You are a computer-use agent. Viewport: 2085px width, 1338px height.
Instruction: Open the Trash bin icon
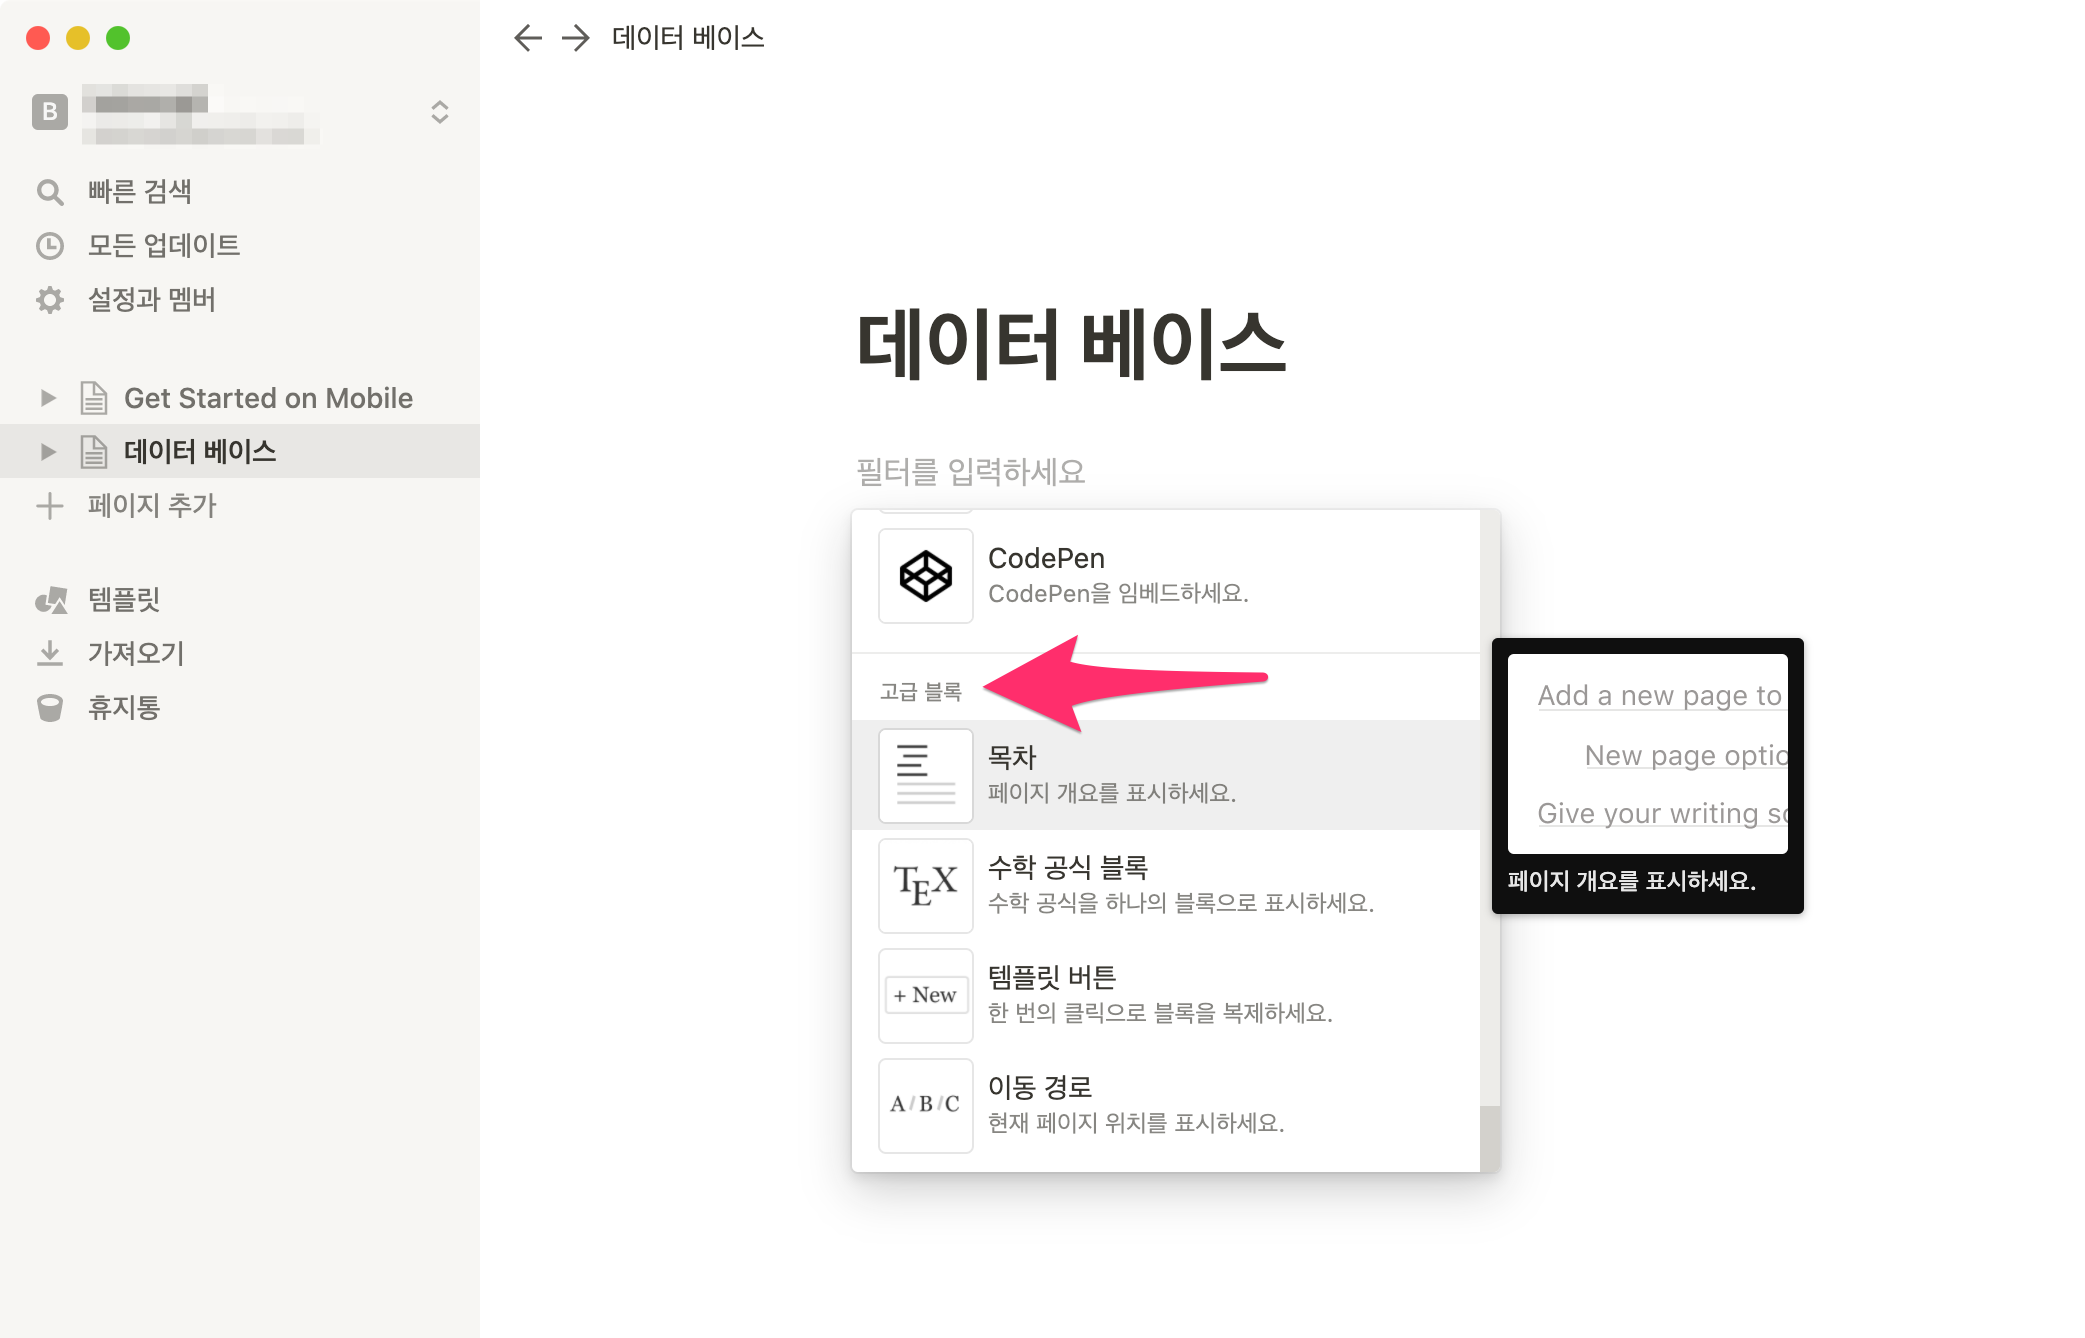tap(50, 708)
